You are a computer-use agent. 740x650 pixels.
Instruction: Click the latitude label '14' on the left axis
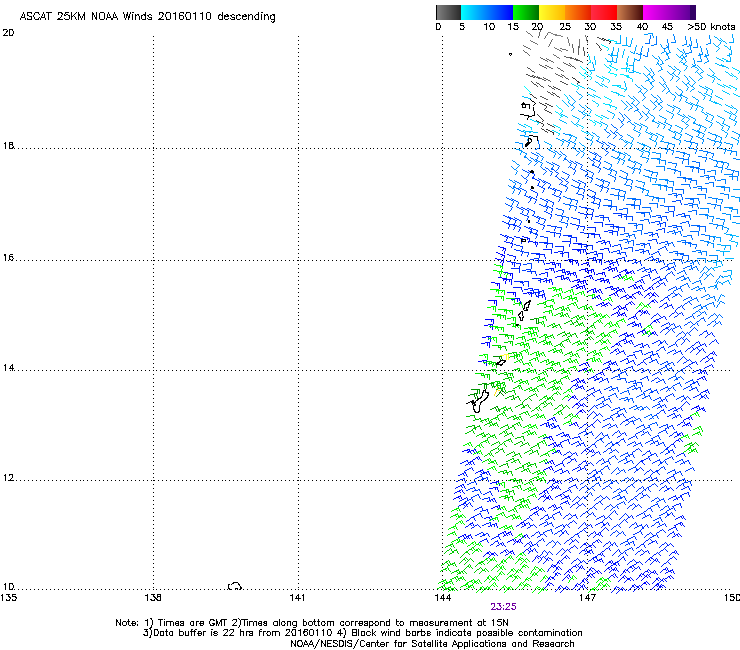[x=8, y=368]
